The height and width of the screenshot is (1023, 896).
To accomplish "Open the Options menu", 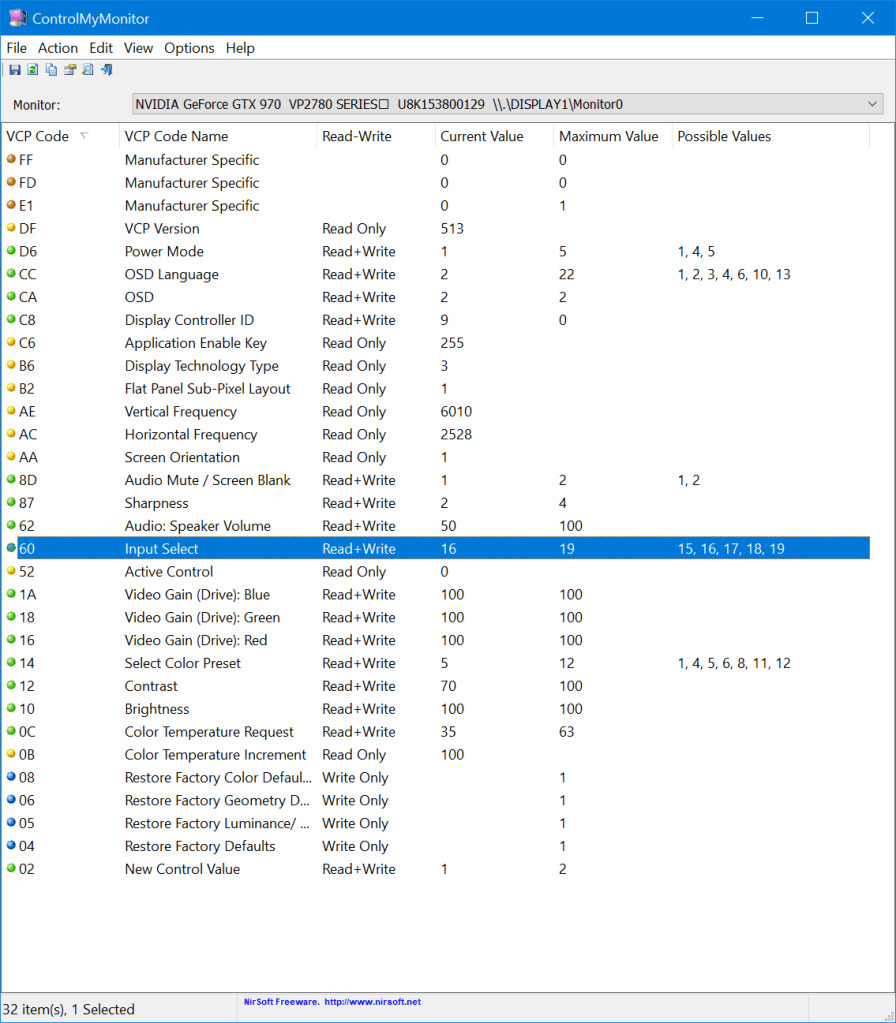I will [x=189, y=47].
